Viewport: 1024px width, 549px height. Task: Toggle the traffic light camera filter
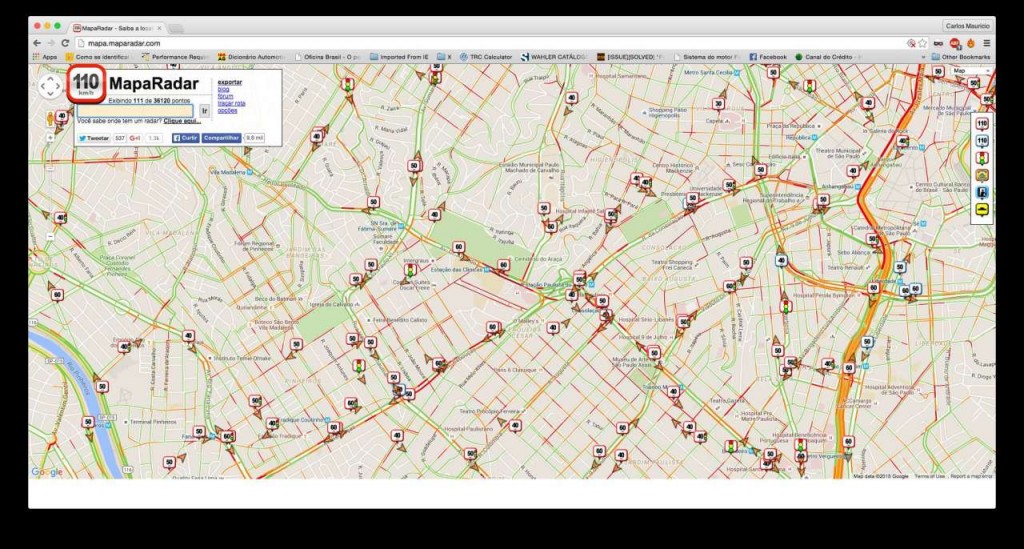(982, 158)
